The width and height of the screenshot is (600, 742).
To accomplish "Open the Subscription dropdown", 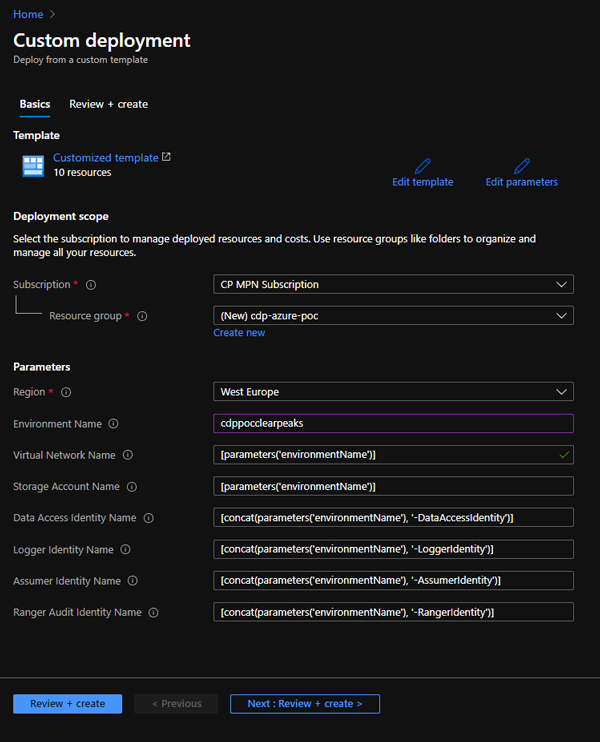I will pos(393,284).
